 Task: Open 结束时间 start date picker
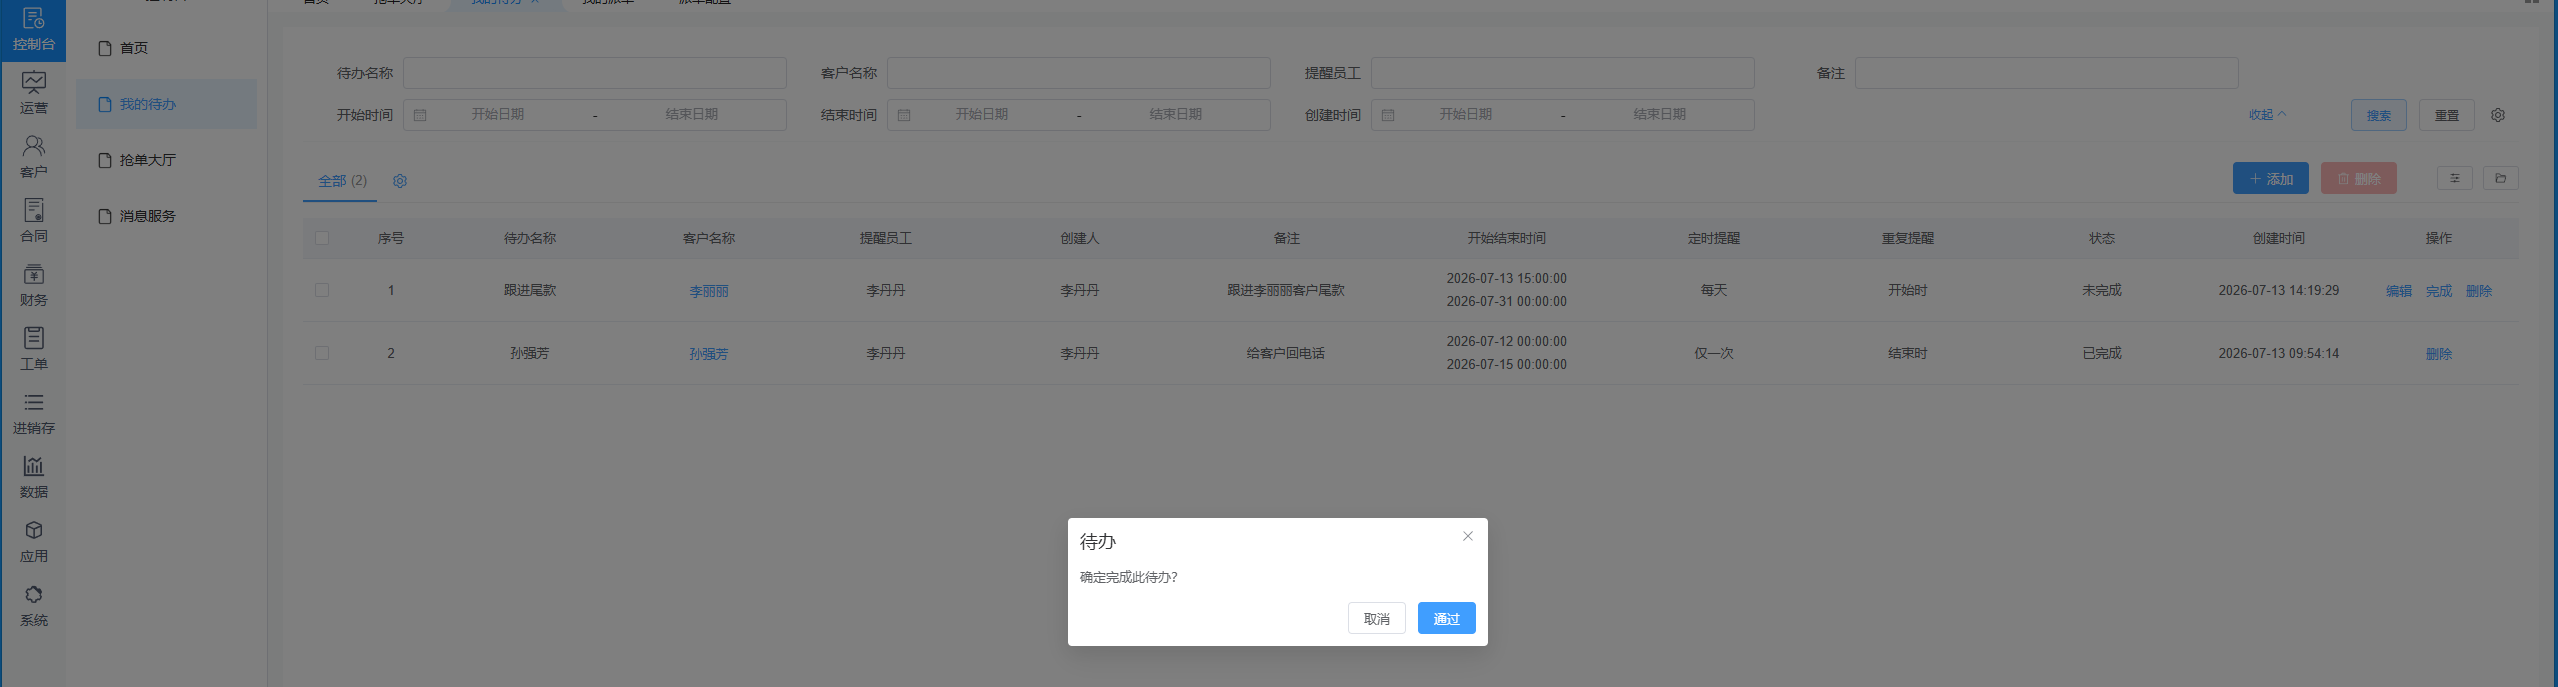(x=982, y=115)
